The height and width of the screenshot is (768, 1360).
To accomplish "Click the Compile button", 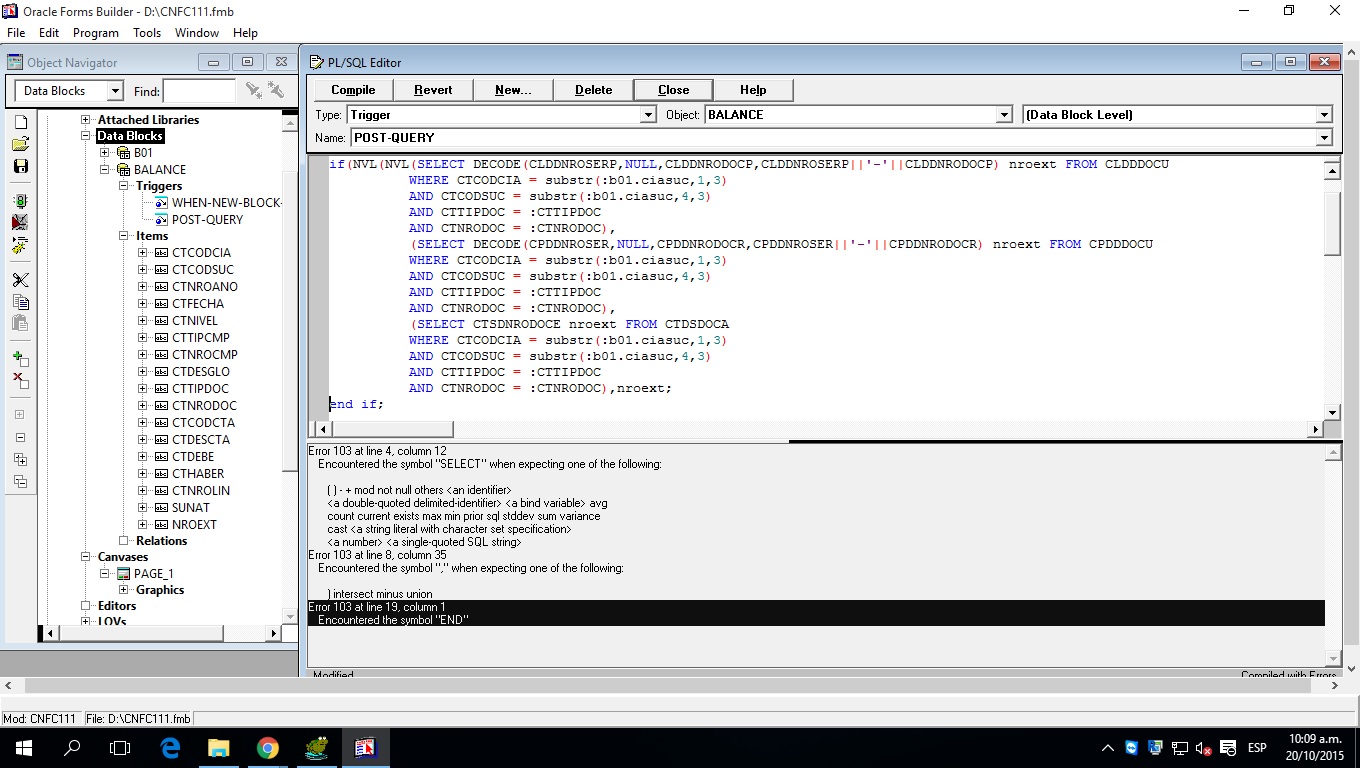I will (x=353, y=90).
